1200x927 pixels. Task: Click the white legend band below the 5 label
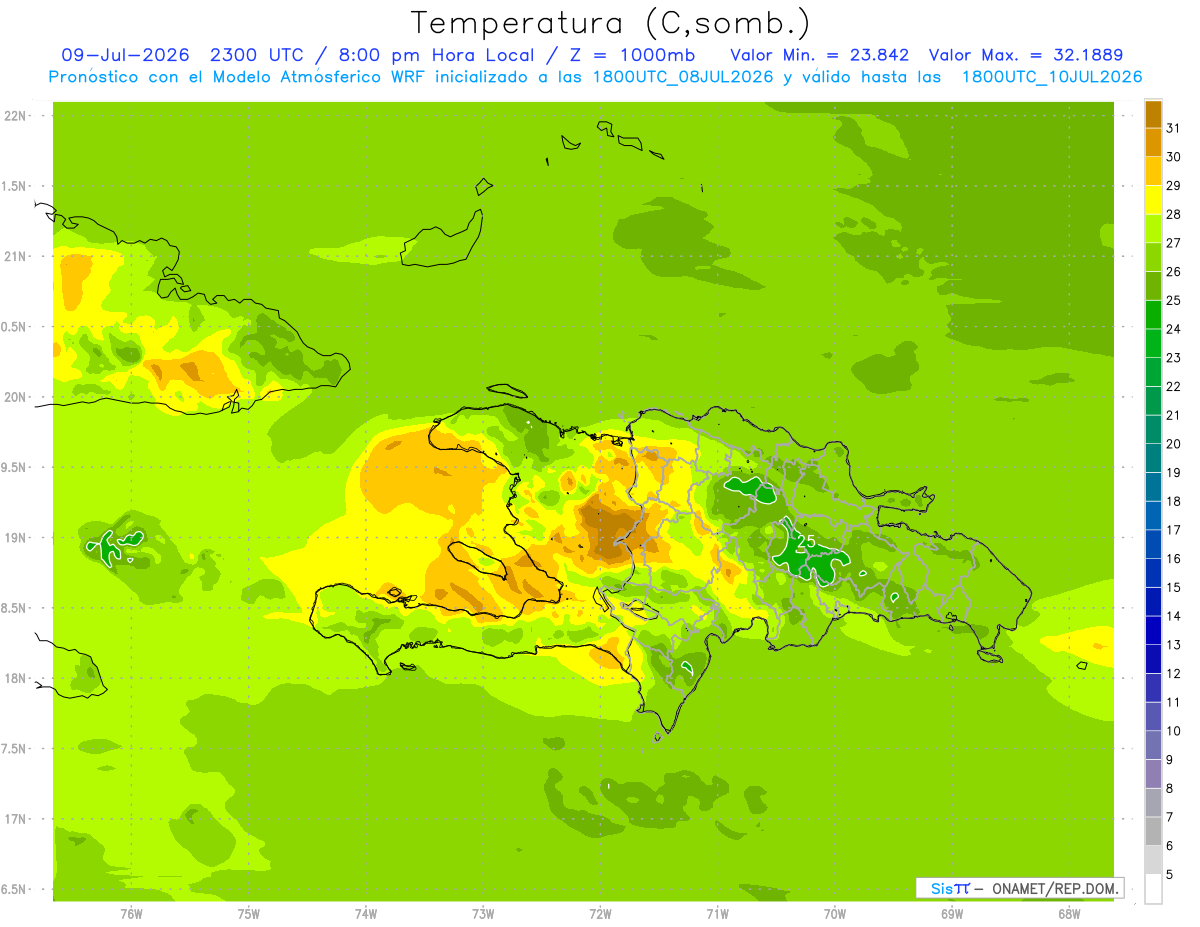pyautogui.click(x=1153, y=889)
